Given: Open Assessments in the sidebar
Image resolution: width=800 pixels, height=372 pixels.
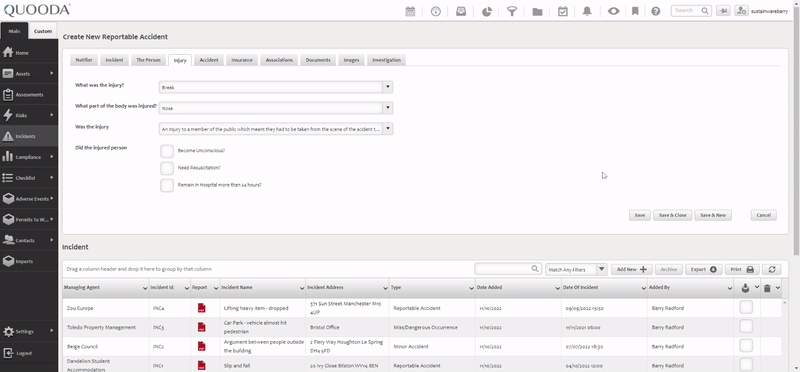Looking at the screenshot, I should click(29, 94).
